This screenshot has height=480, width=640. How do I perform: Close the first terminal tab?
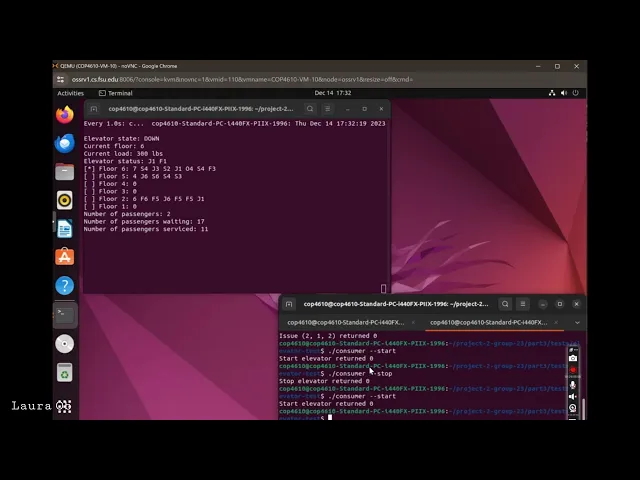[x=413, y=322]
